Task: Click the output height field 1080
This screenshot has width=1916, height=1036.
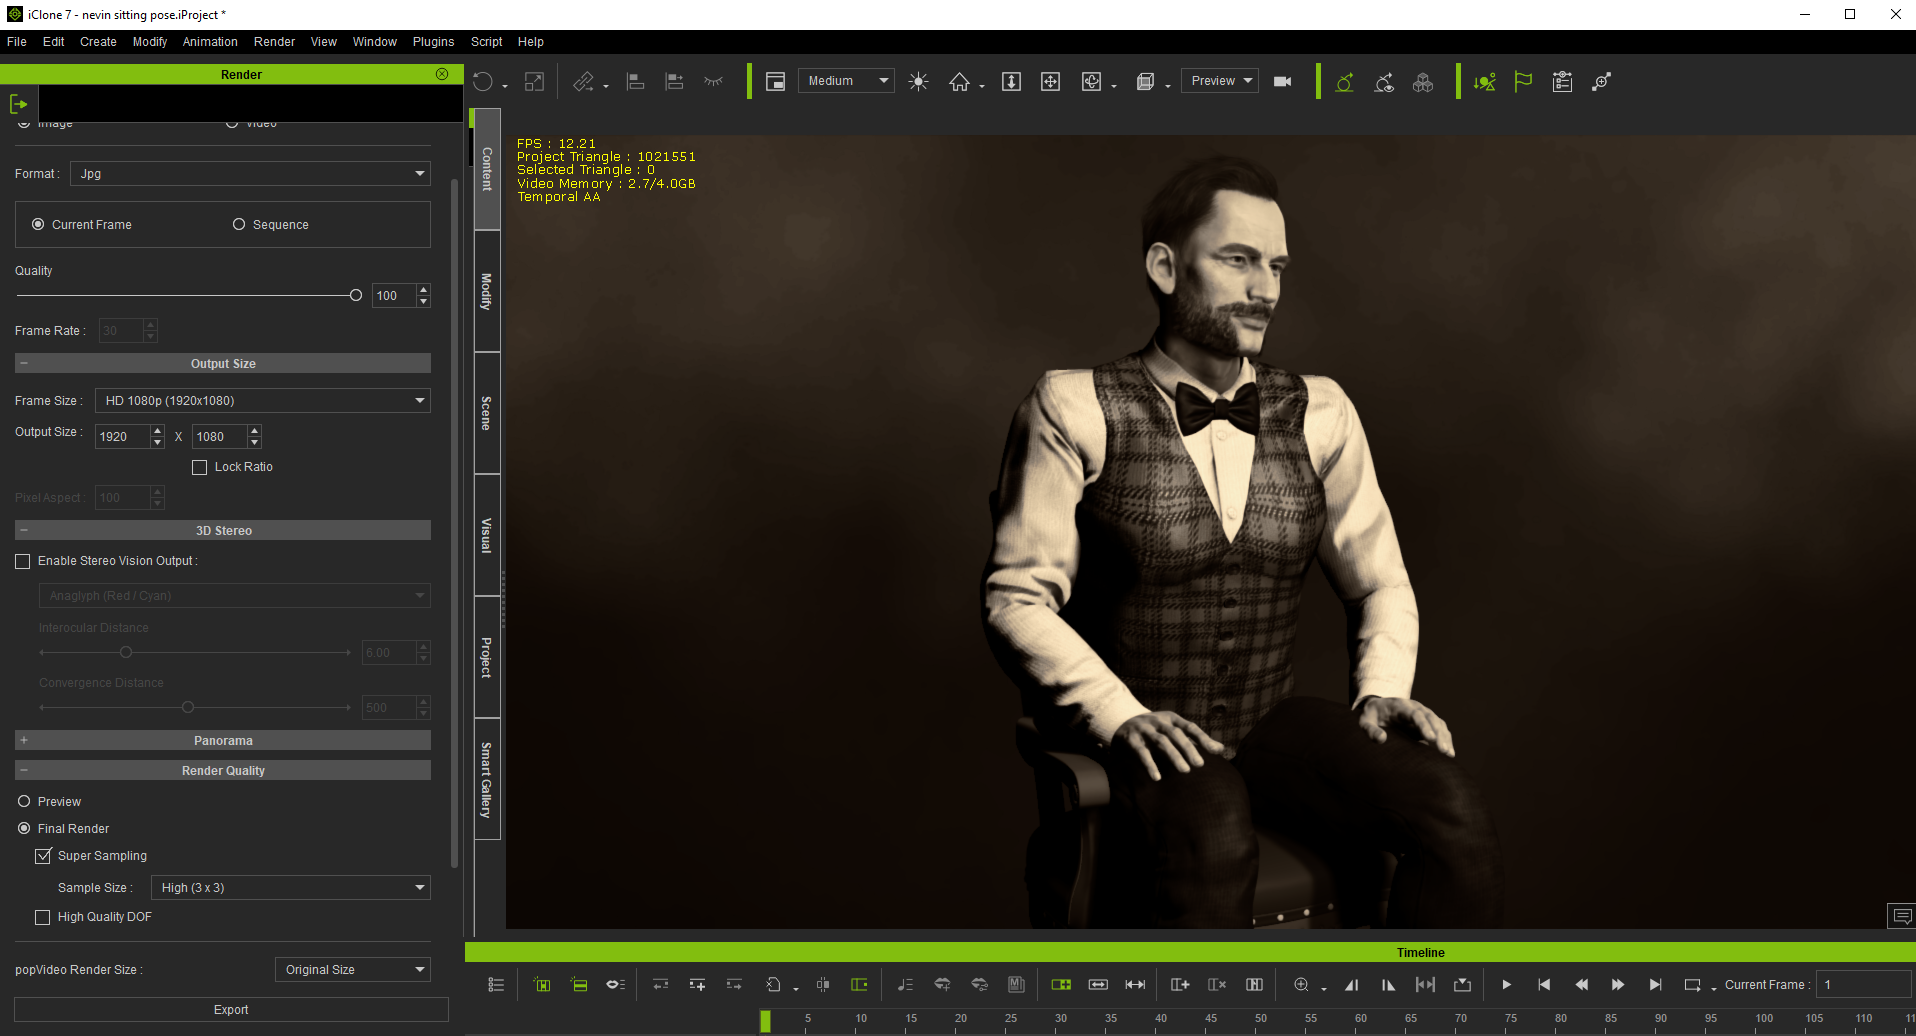Action: (220, 437)
